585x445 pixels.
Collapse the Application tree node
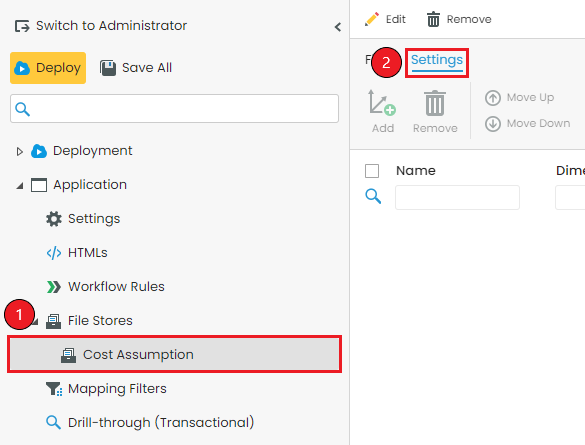[x=19, y=185]
